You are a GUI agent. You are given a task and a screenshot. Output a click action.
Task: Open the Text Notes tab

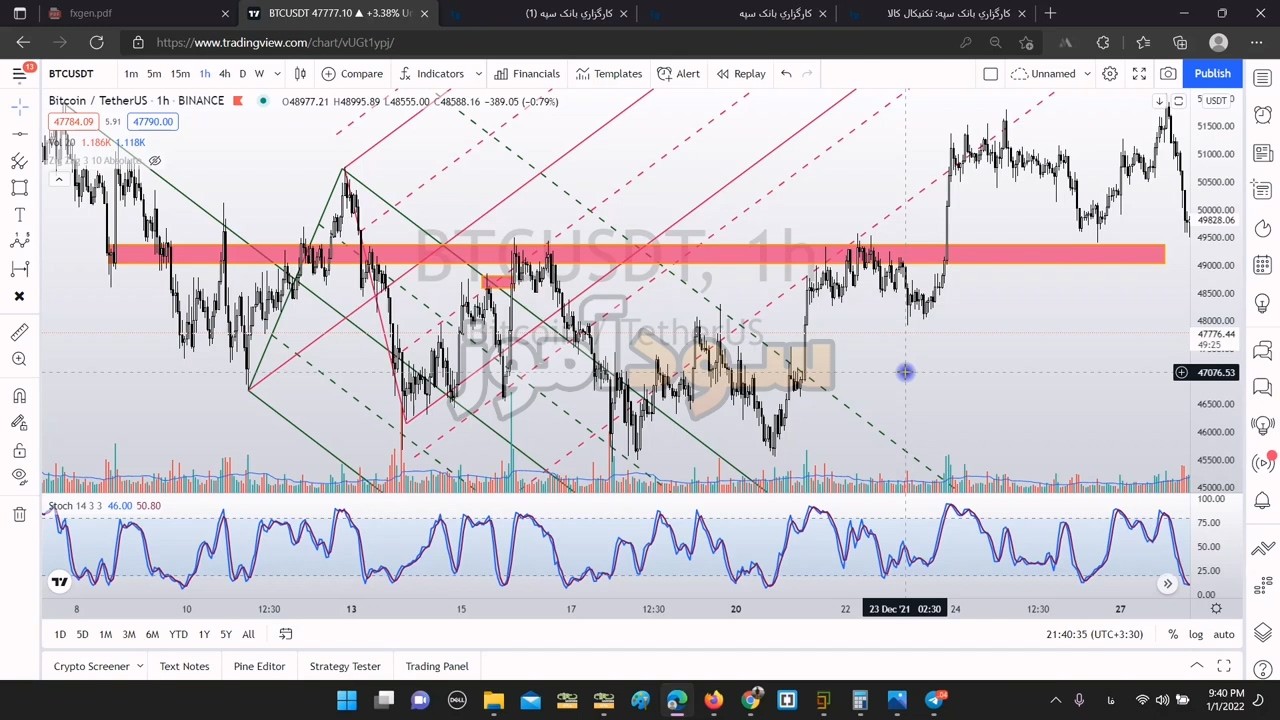pyautogui.click(x=184, y=666)
